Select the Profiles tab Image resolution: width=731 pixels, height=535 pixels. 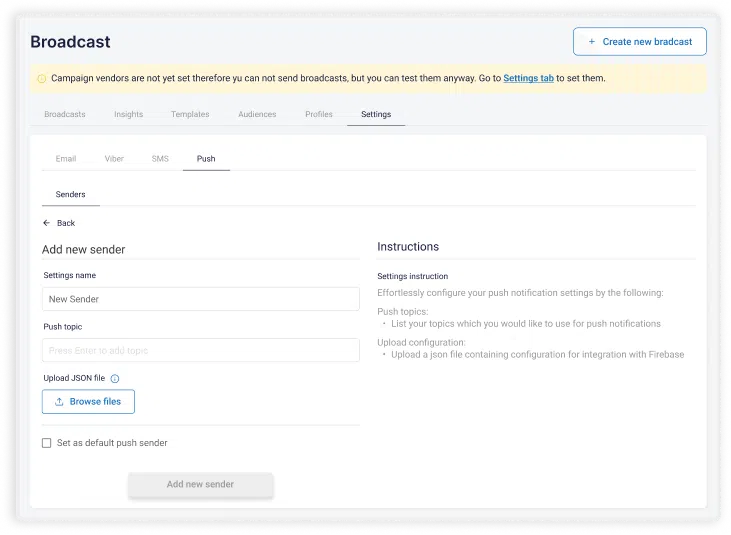pos(319,115)
